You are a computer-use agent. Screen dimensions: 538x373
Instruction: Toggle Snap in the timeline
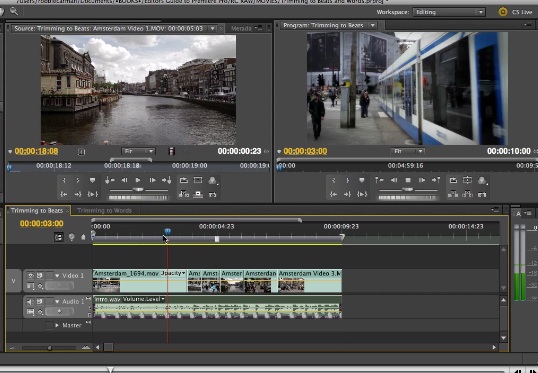59,237
